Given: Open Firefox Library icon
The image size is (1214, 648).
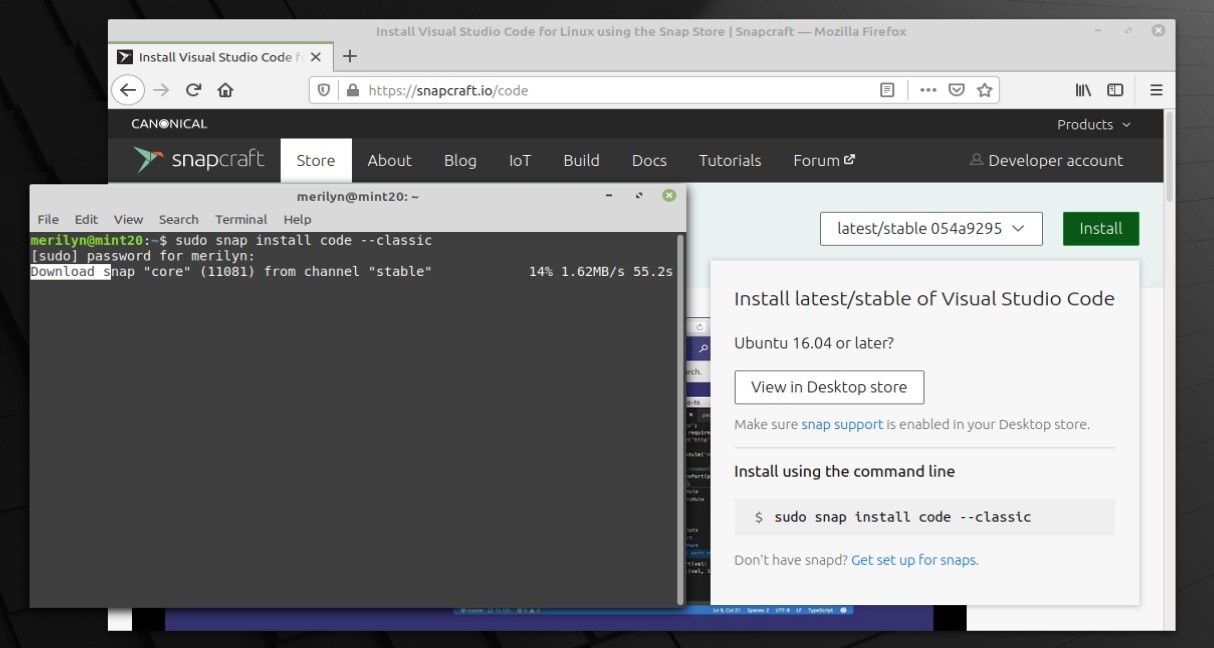Looking at the screenshot, I should click(1083, 90).
